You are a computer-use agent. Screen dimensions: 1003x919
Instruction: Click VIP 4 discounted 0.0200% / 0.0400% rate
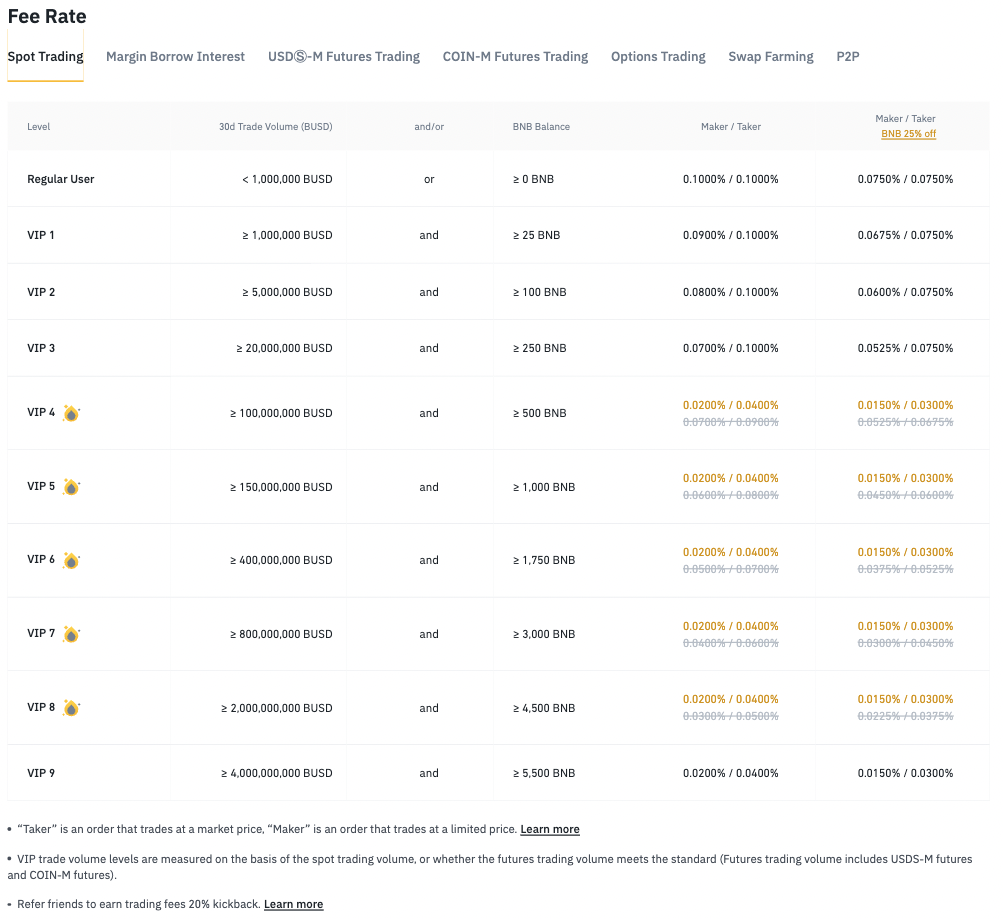730,405
